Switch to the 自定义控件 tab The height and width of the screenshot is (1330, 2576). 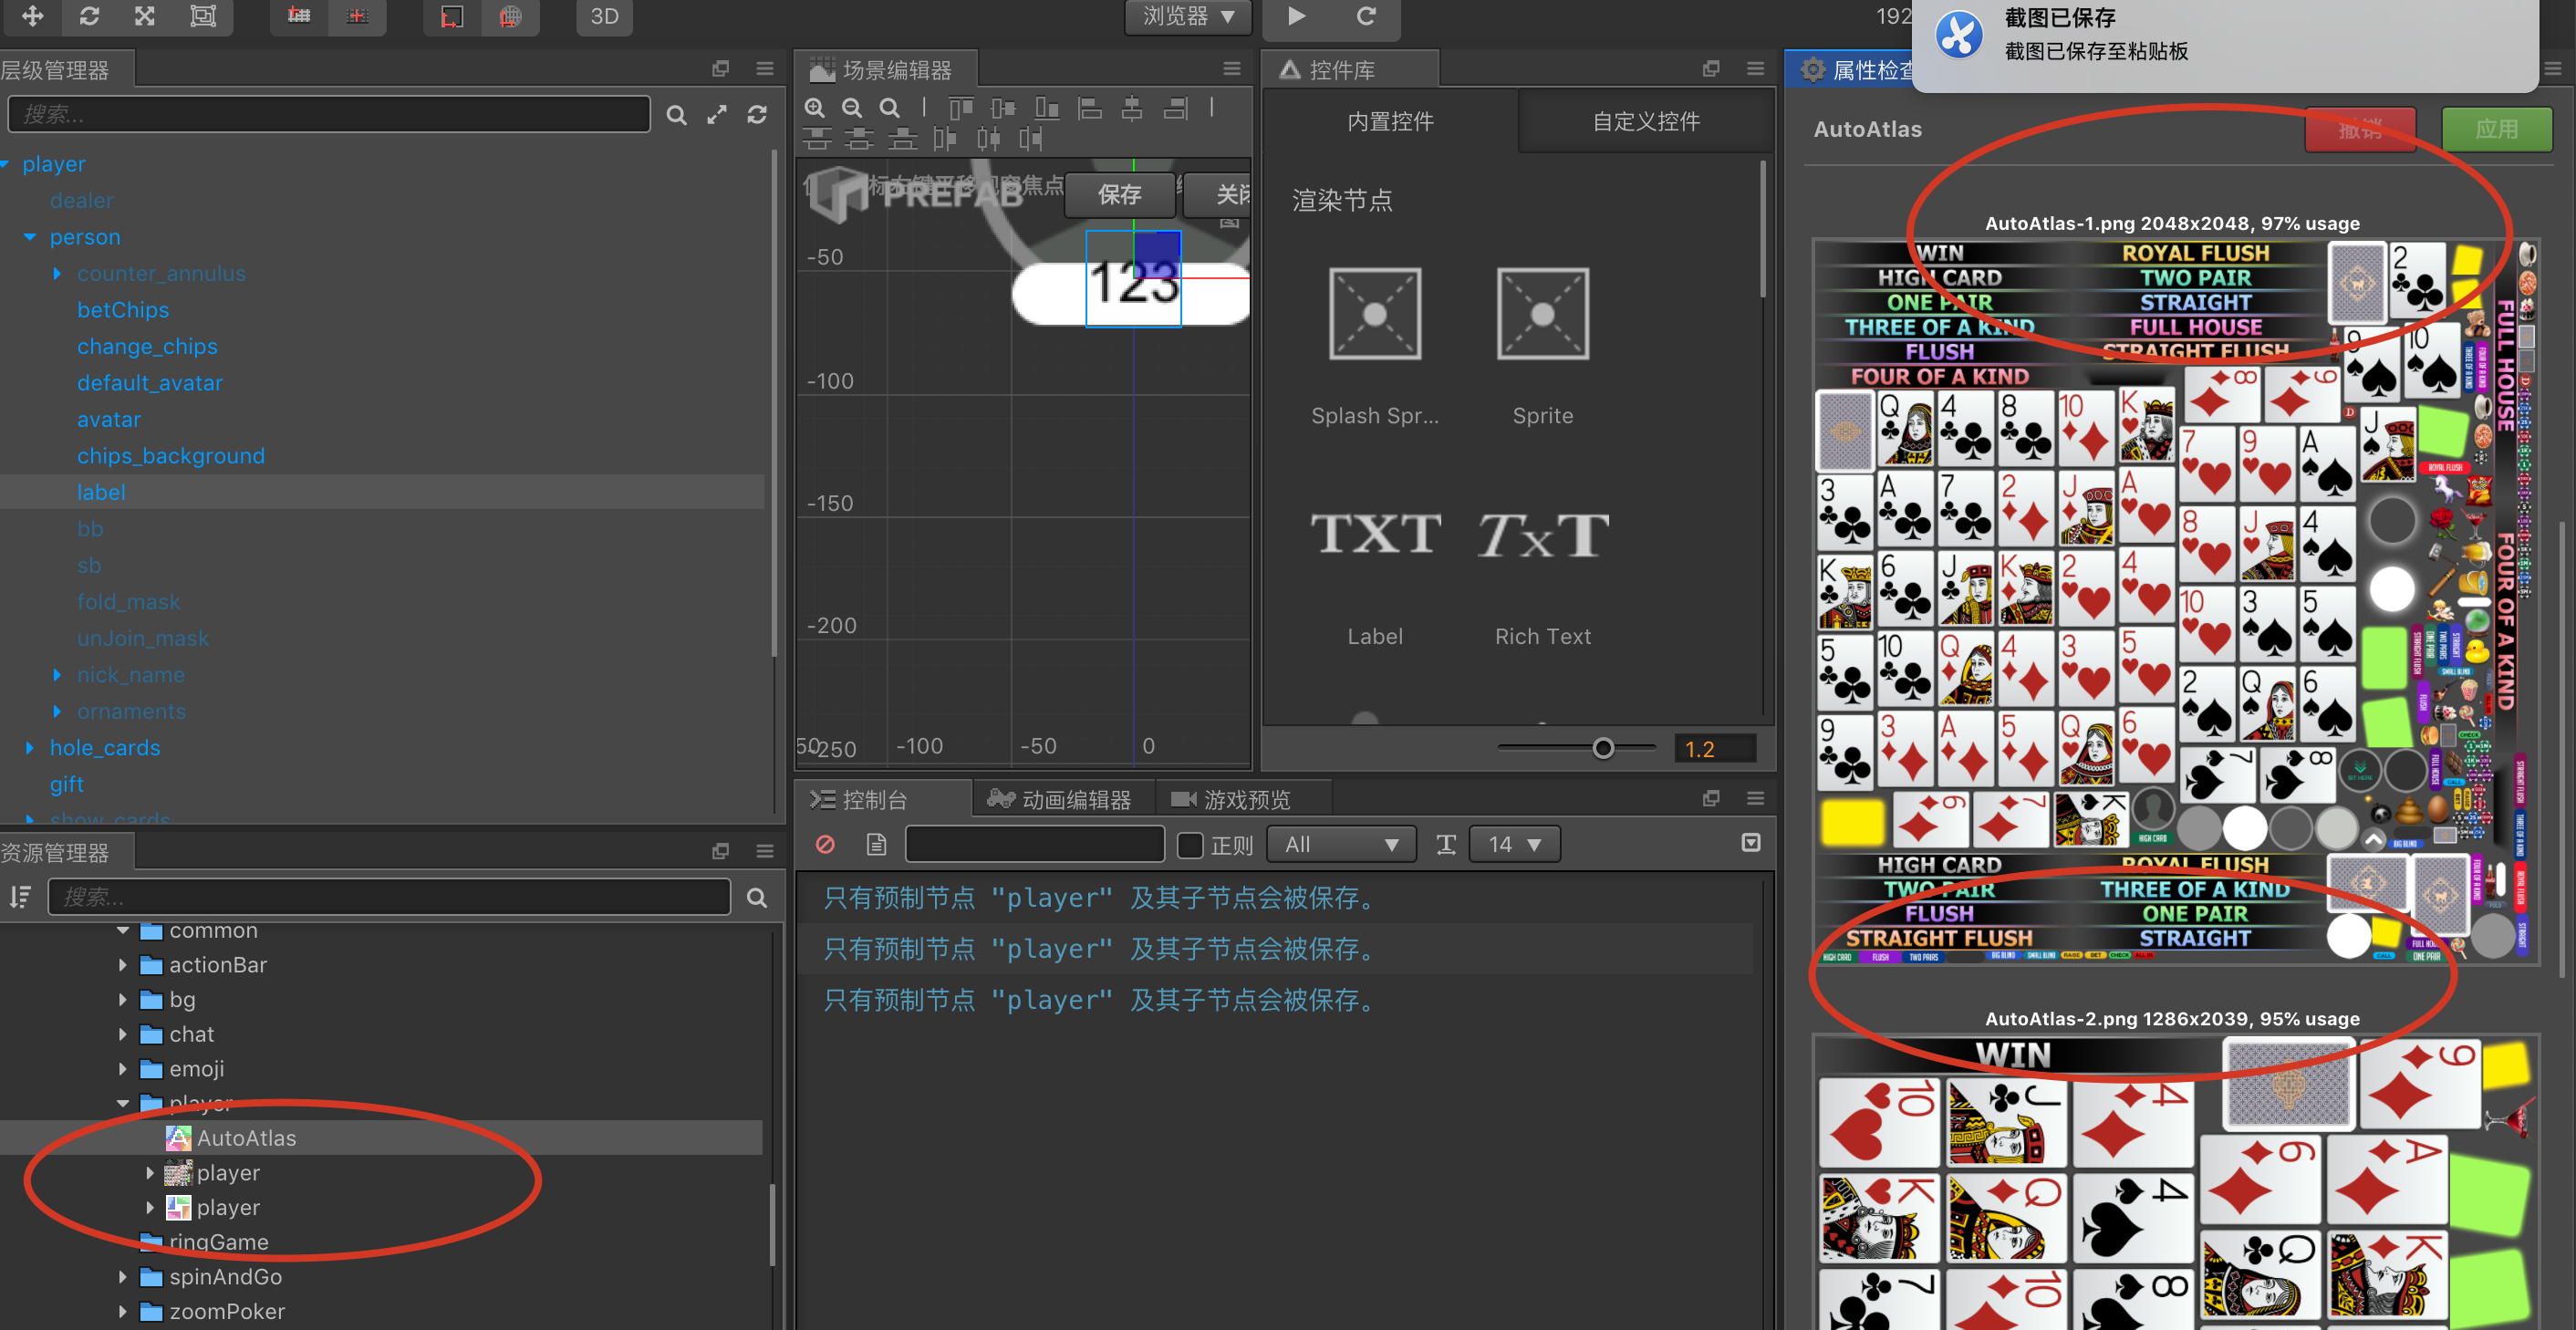click(x=1645, y=122)
